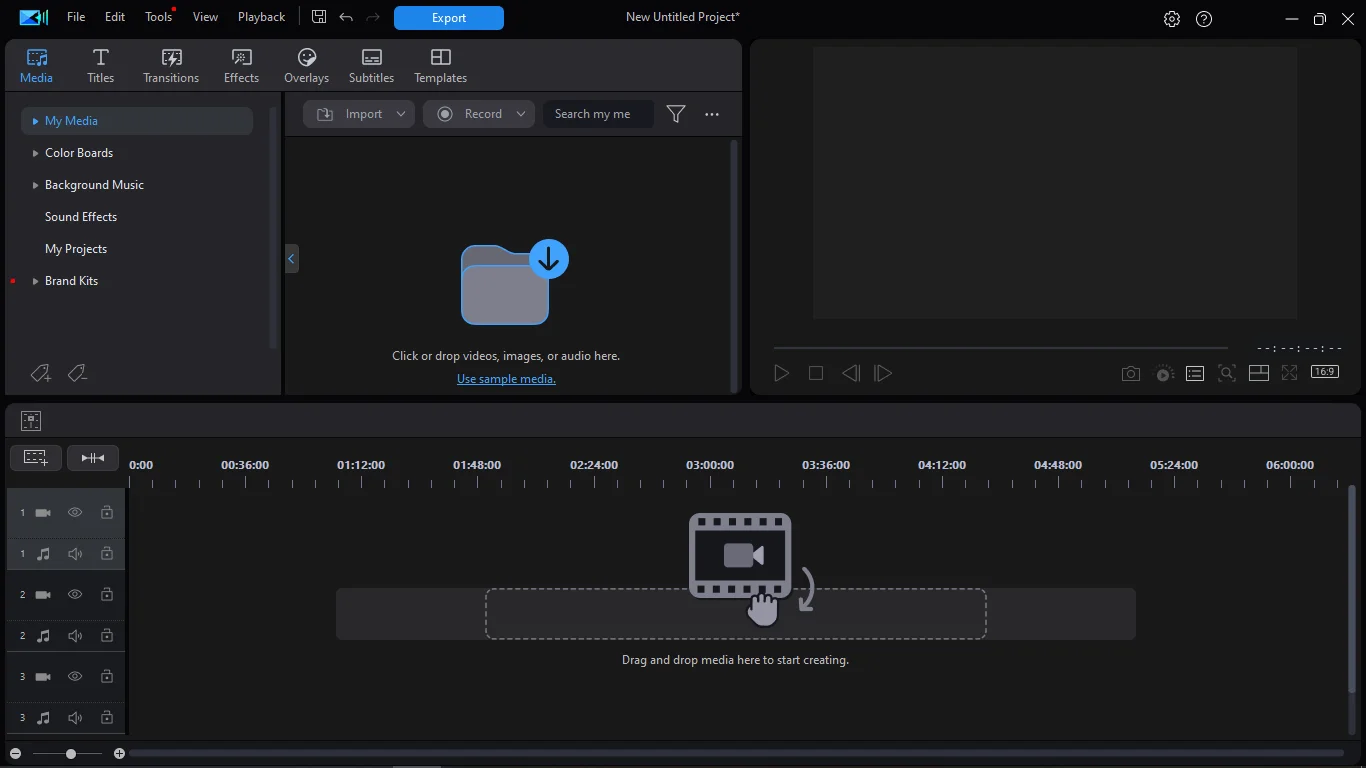This screenshot has height=768, width=1366.
Task: Click the blue Export button
Action: coord(448,17)
